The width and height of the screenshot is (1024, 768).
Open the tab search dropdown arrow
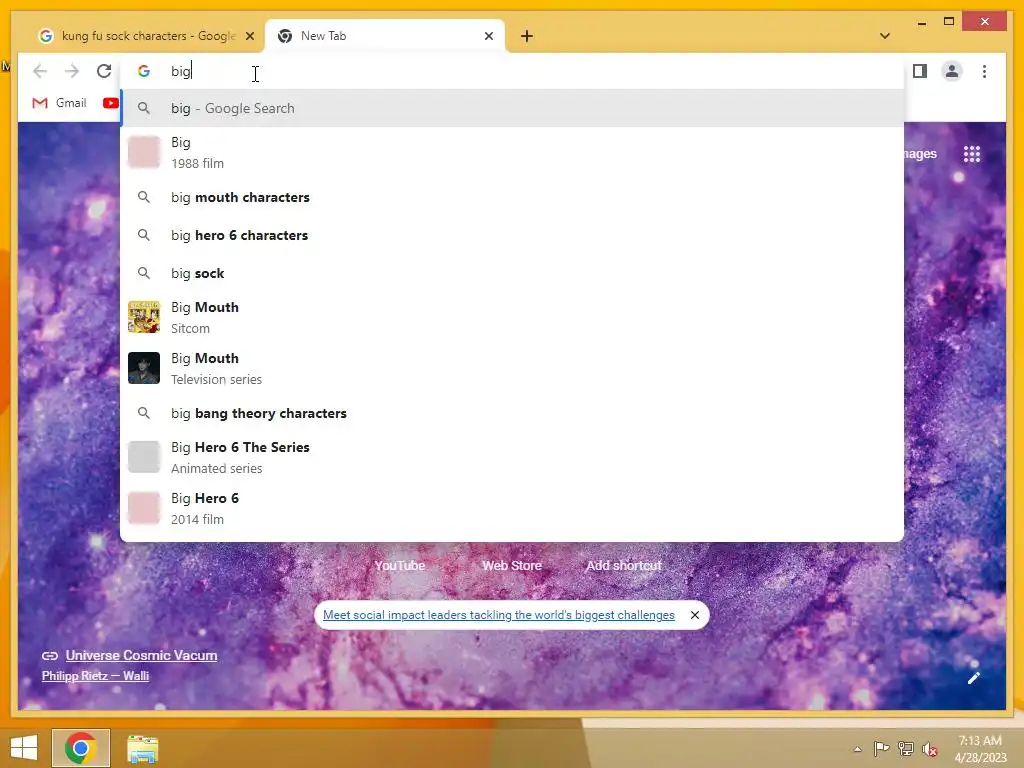(x=885, y=36)
